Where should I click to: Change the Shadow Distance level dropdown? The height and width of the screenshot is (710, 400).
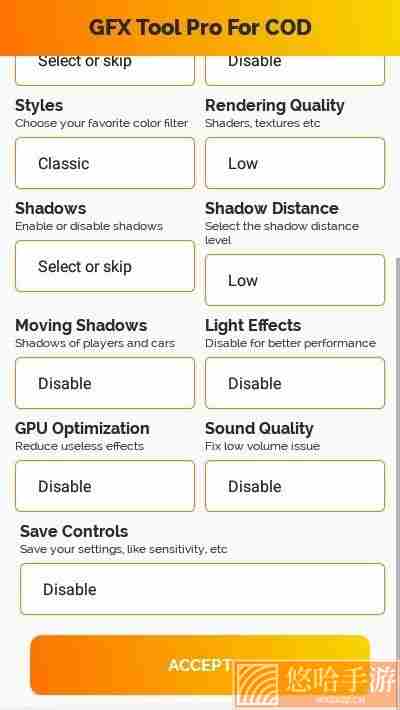point(295,280)
